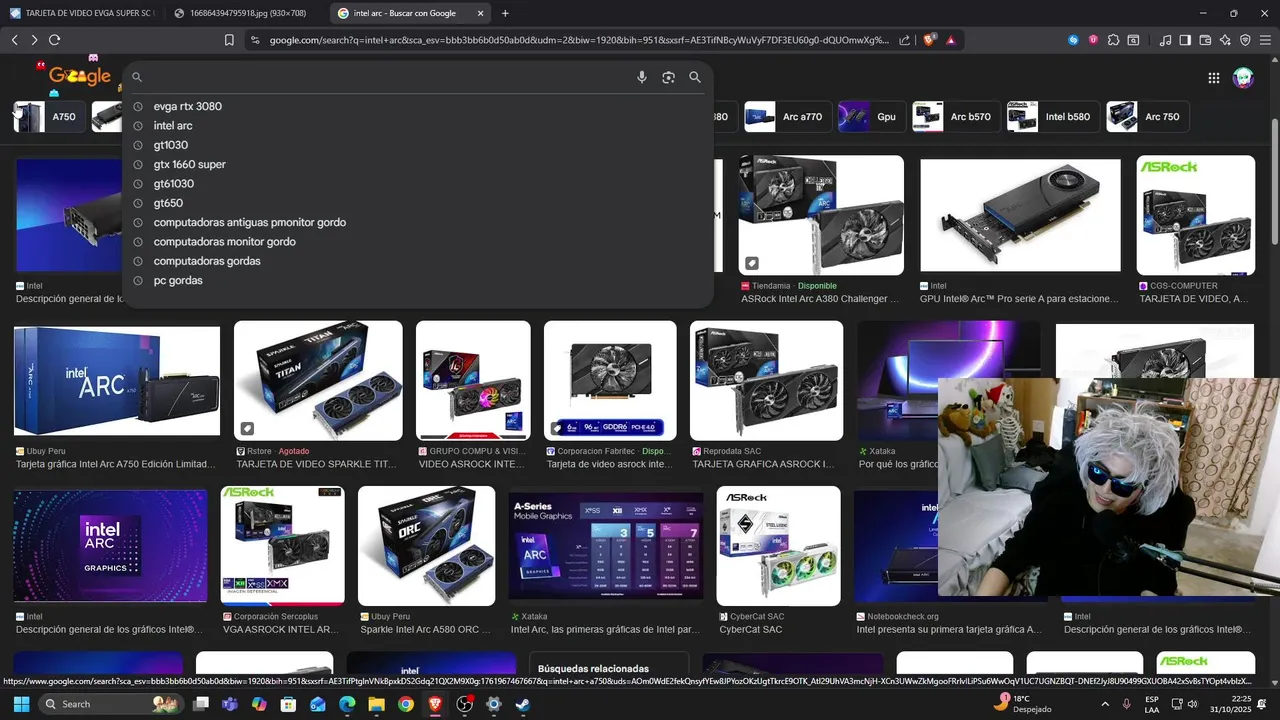Screen dimensions: 1280x720
Task: Click the browser forward arrow
Action: 34,40
